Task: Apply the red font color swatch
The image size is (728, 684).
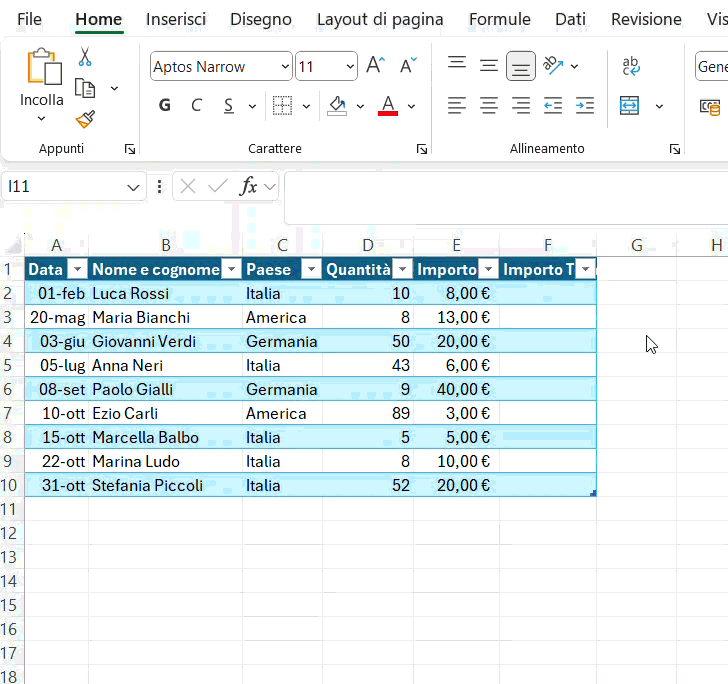Action: coord(388,105)
